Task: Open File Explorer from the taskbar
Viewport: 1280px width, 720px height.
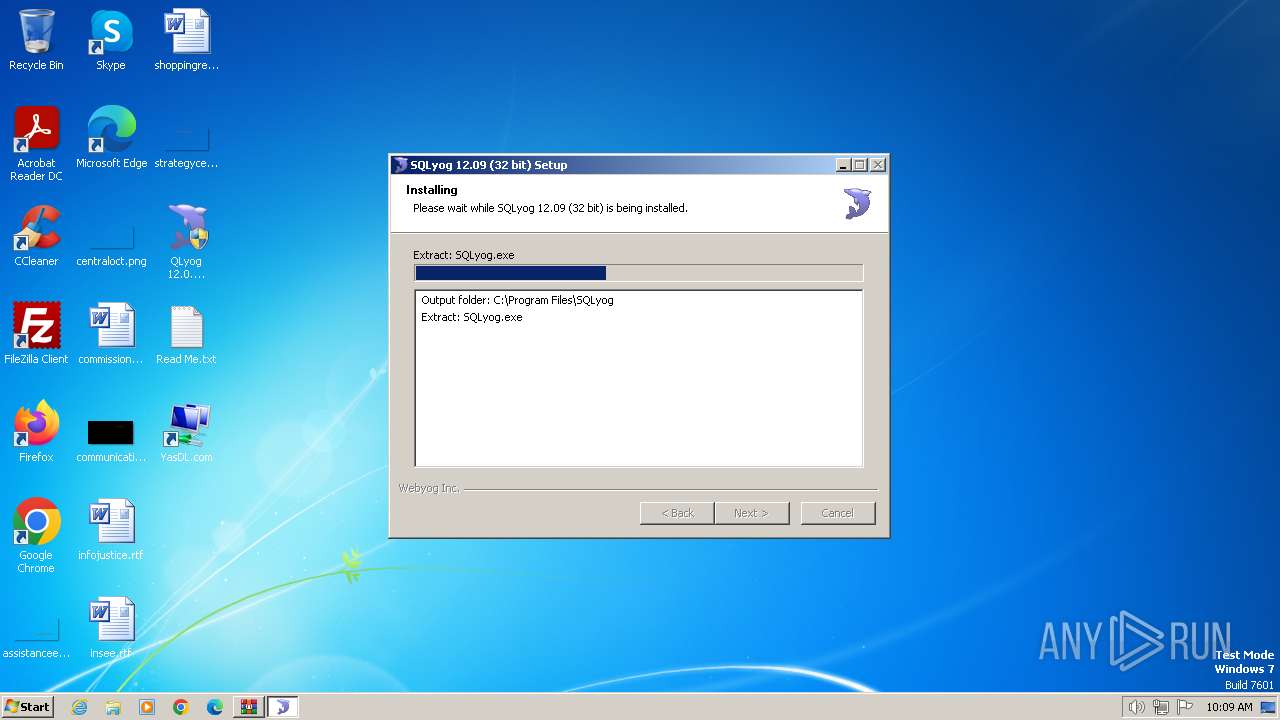Action: coord(113,707)
